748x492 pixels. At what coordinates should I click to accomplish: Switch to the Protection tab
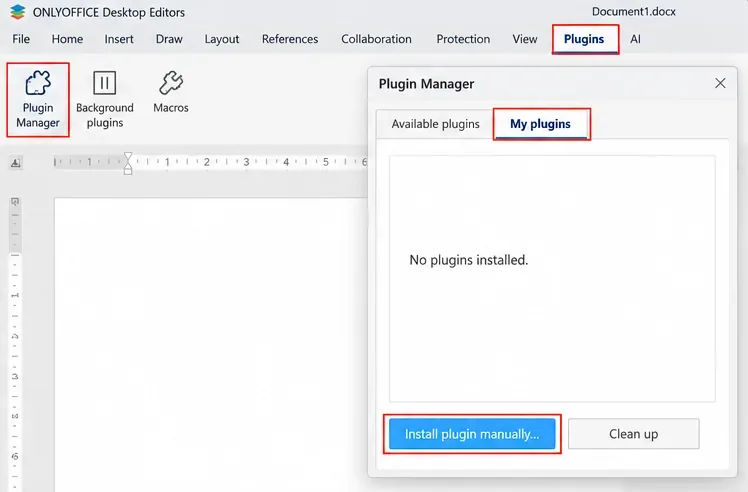pyautogui.click(x=463, y=39)
